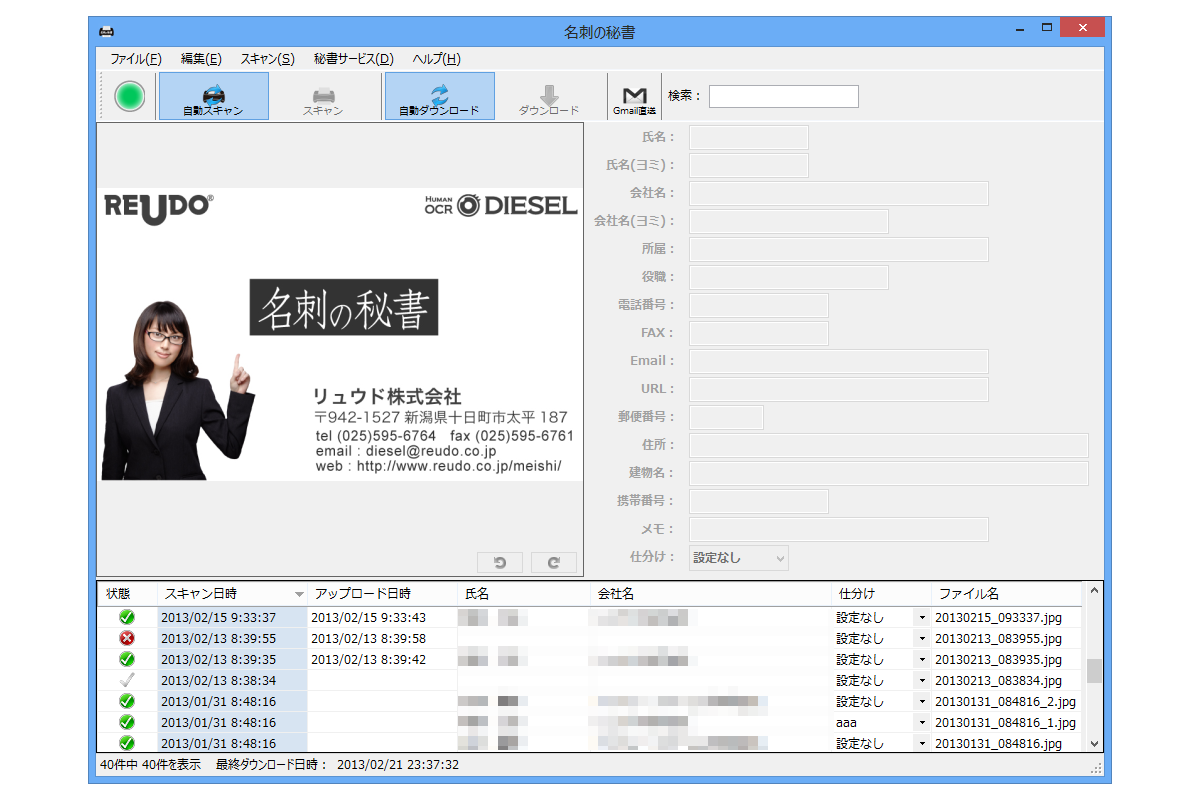The height and width of the screenshot is (800, 1200).
Task: Rotate the card image counterclockwise
Action: 501,563
